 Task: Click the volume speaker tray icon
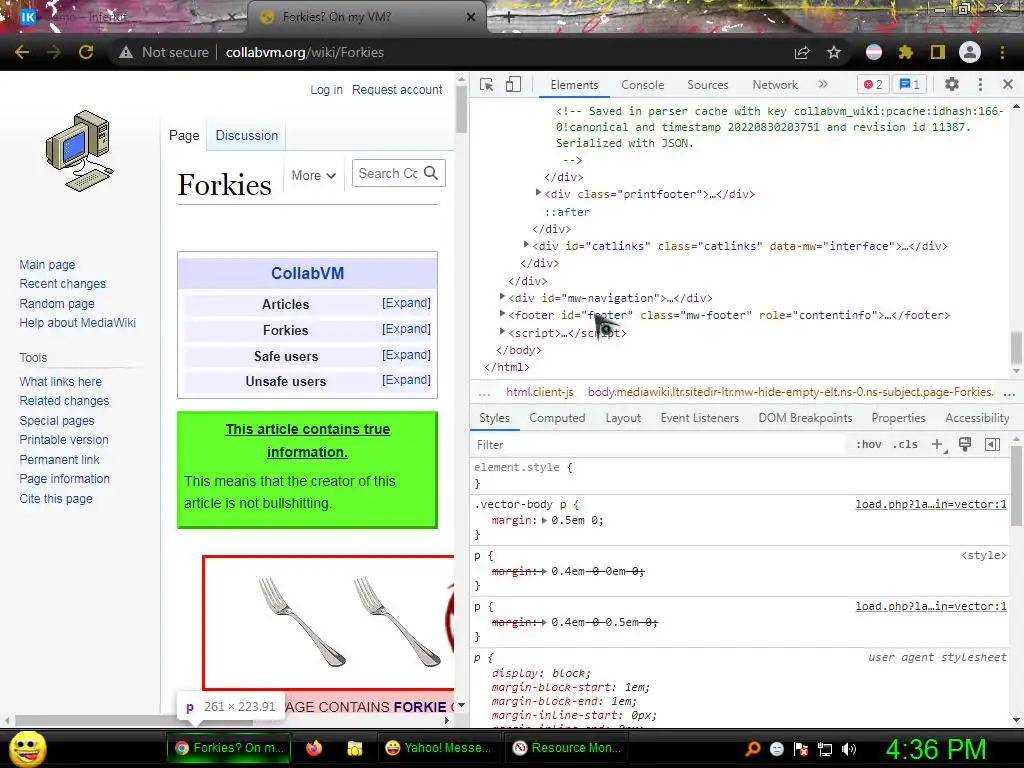point(849,749)
